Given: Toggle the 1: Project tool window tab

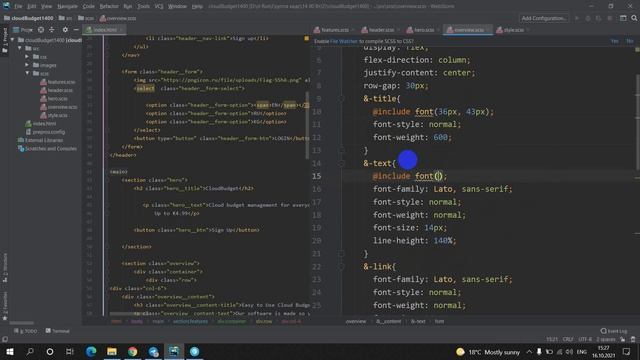Looking at the screenshot, I should (5, 40).
